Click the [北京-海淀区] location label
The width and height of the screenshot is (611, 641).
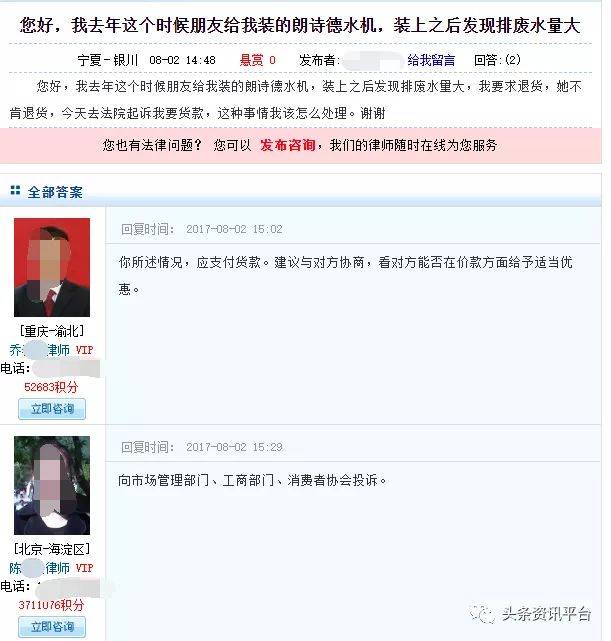click(x=51, y=549)
